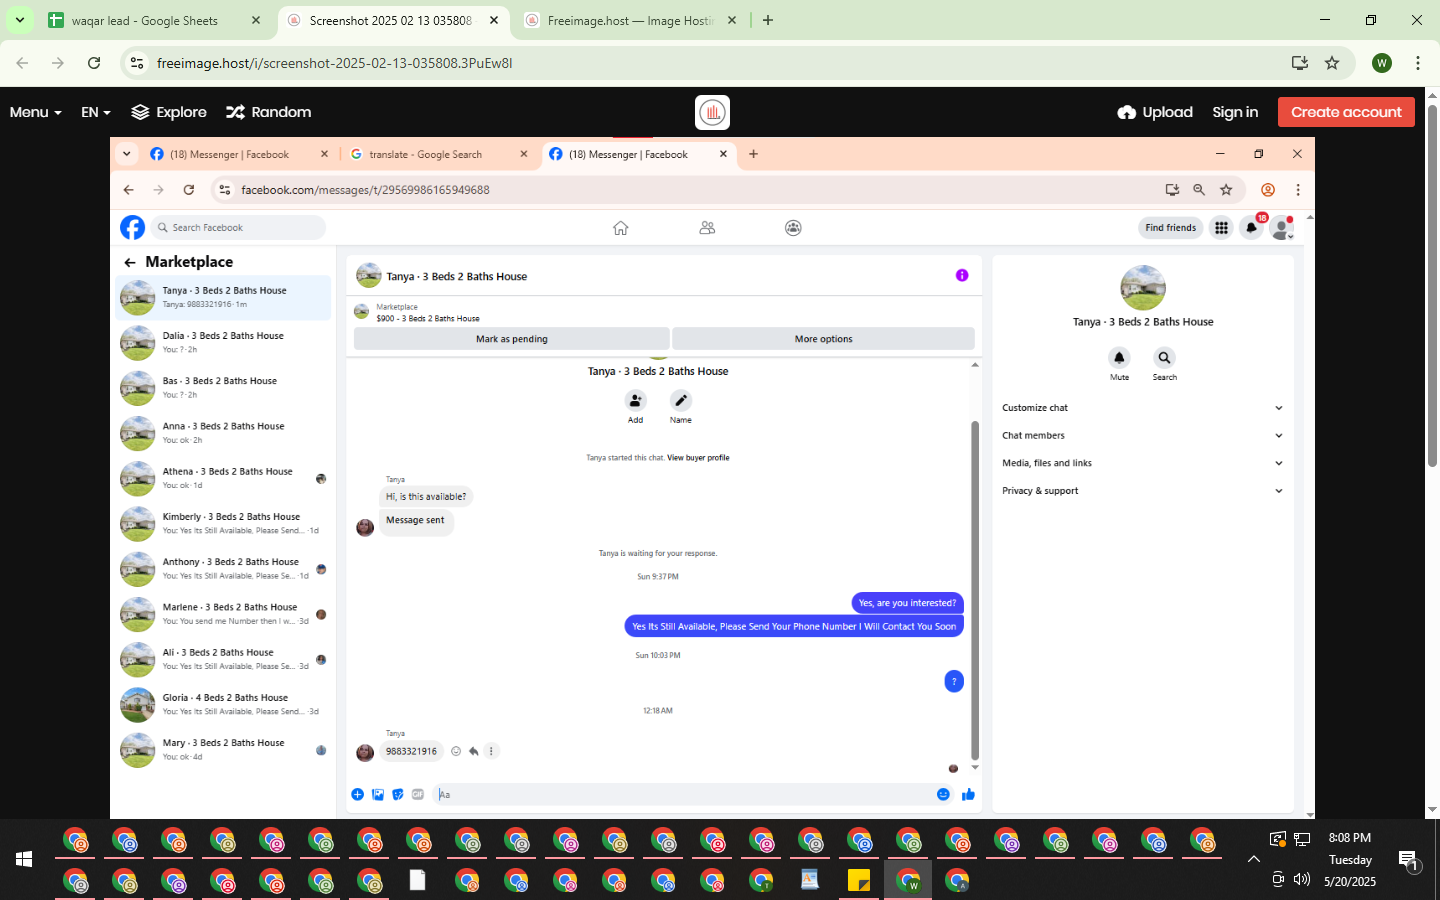This screenshot has width=1440, height=900.
Task: Click the blue plus icon in message composer
Action: pos(358,794)
